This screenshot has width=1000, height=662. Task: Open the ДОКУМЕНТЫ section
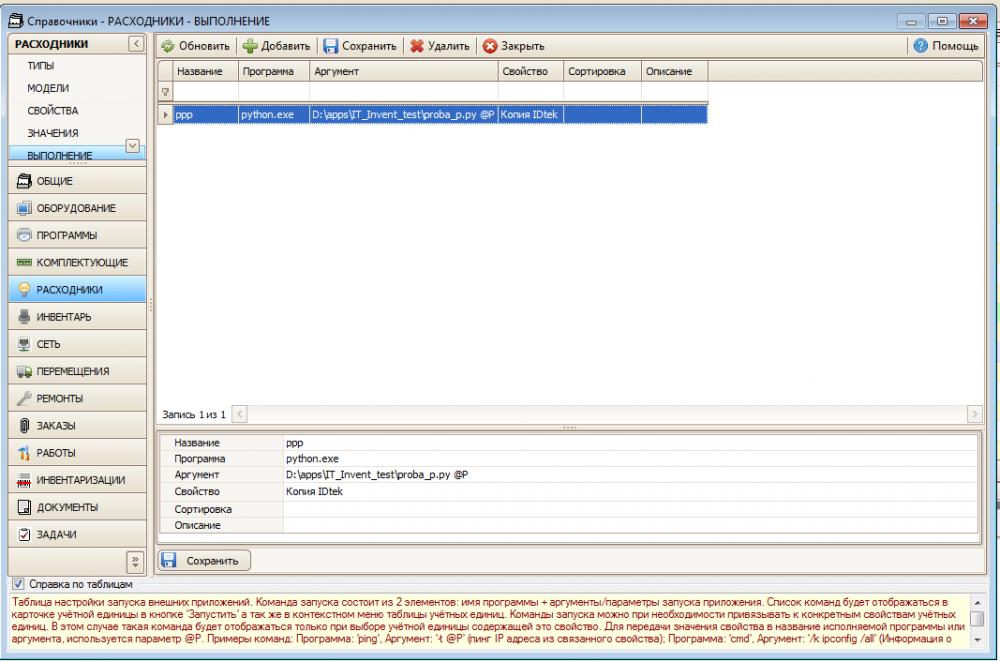(x=77, y=508)
